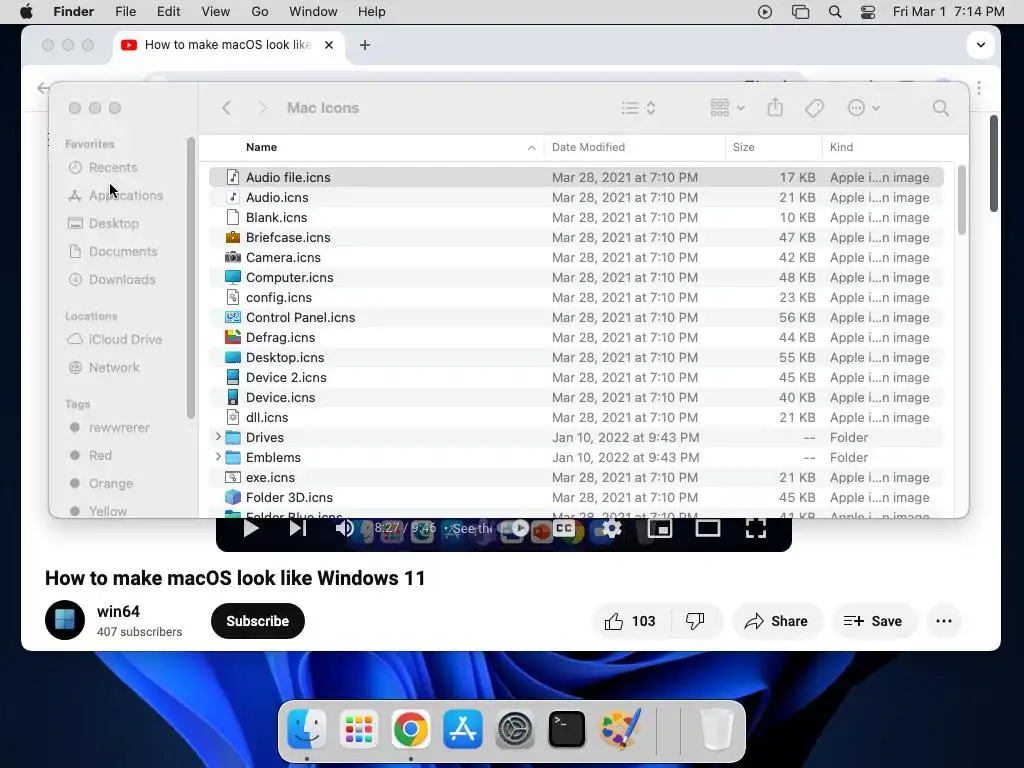Click the win64 channel name
Screen dimensions: 1024x768
(118, 611)
